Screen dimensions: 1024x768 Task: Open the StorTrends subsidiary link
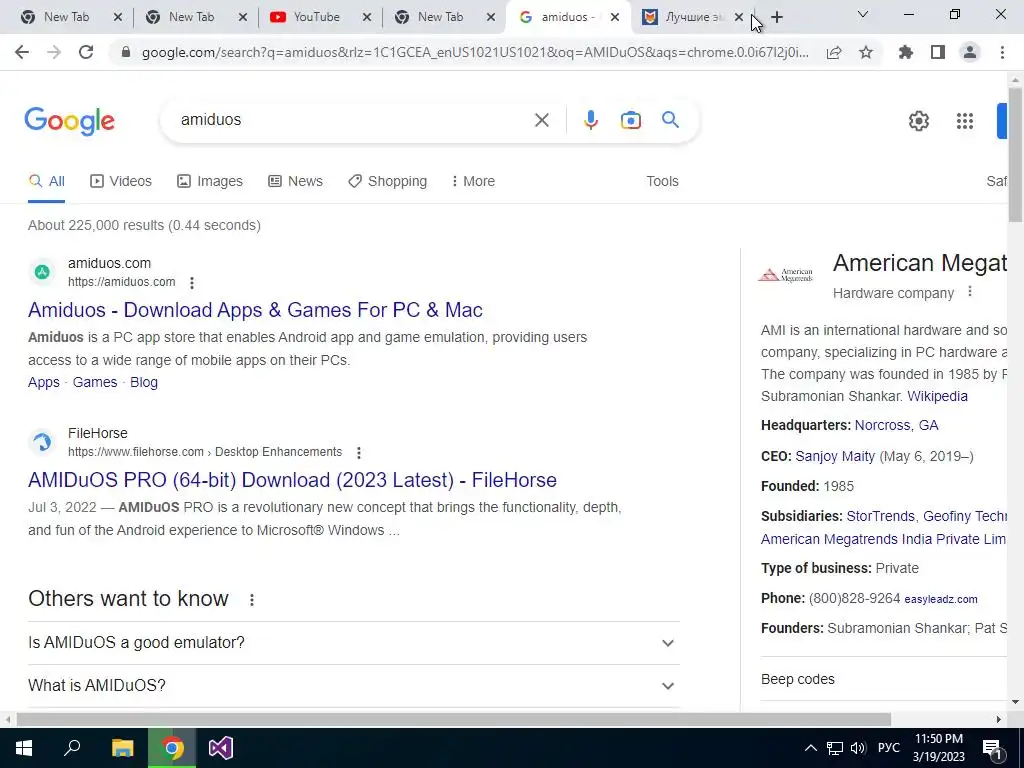[x=880, y=516]
